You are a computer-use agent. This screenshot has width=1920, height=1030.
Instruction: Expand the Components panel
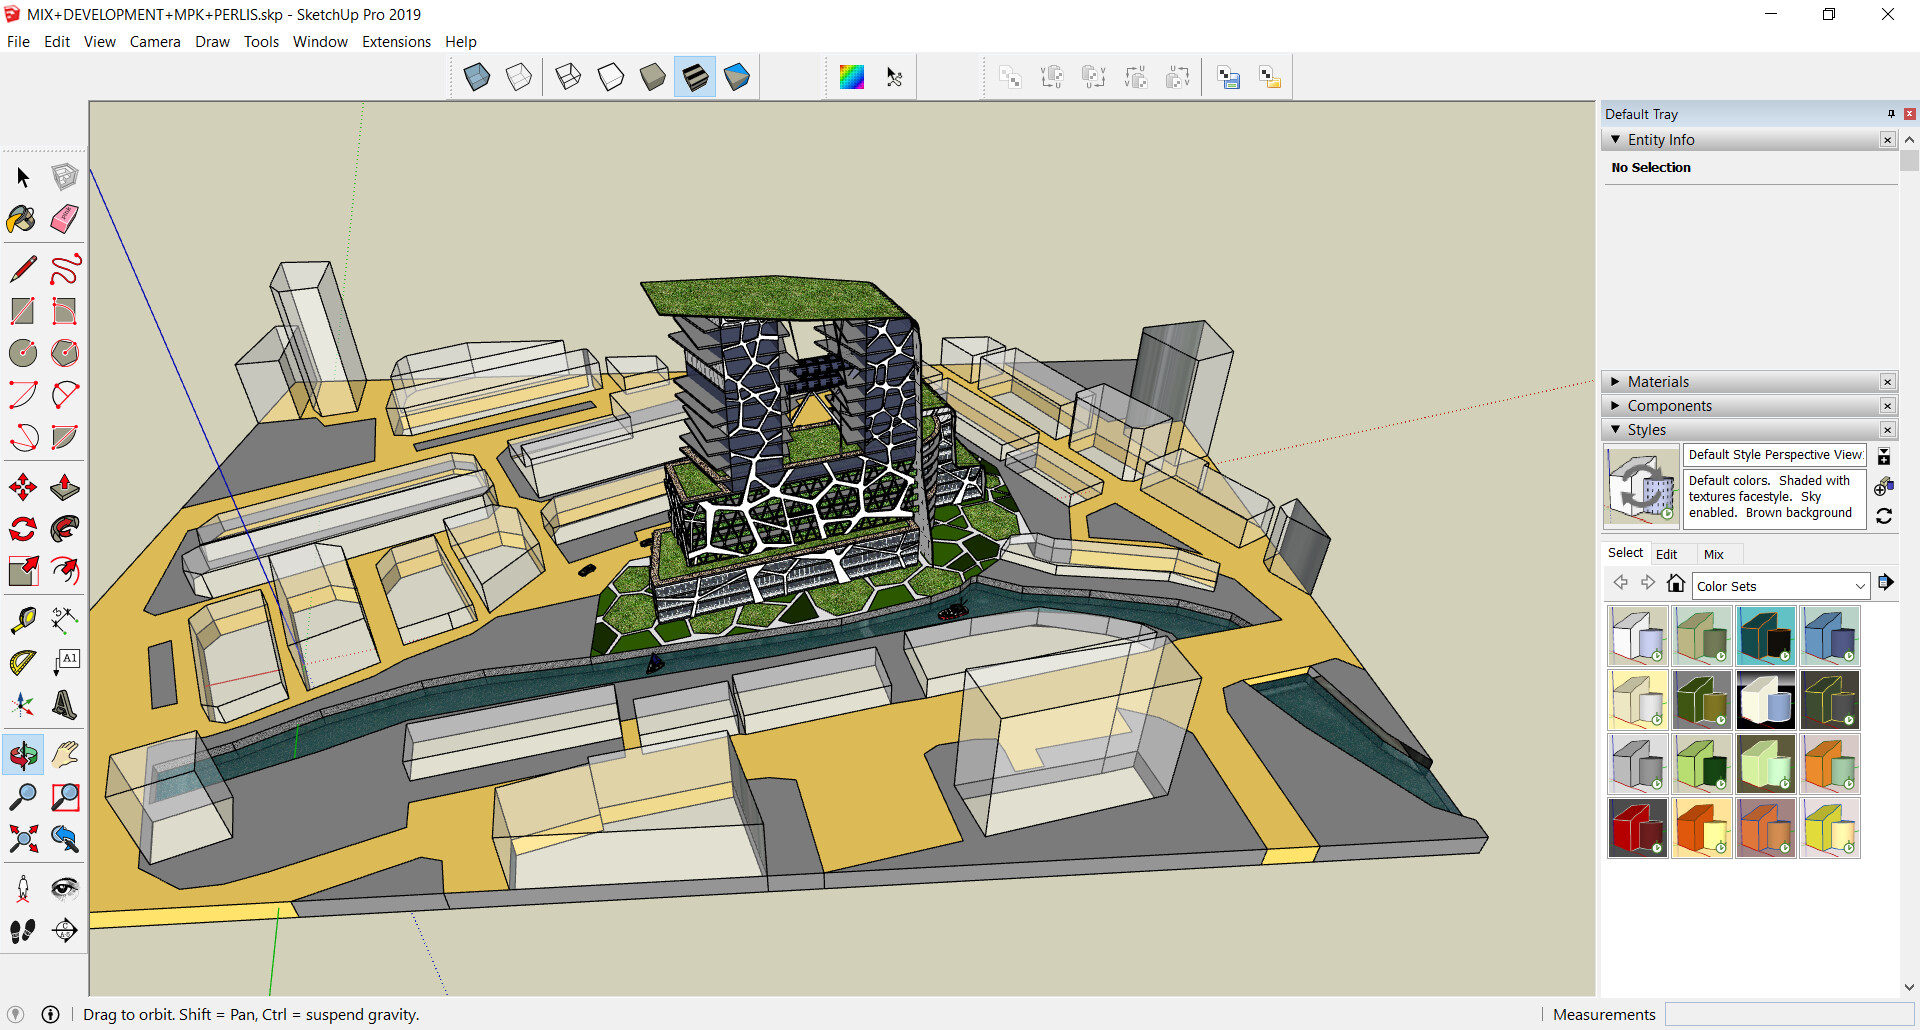(1669, 406)
